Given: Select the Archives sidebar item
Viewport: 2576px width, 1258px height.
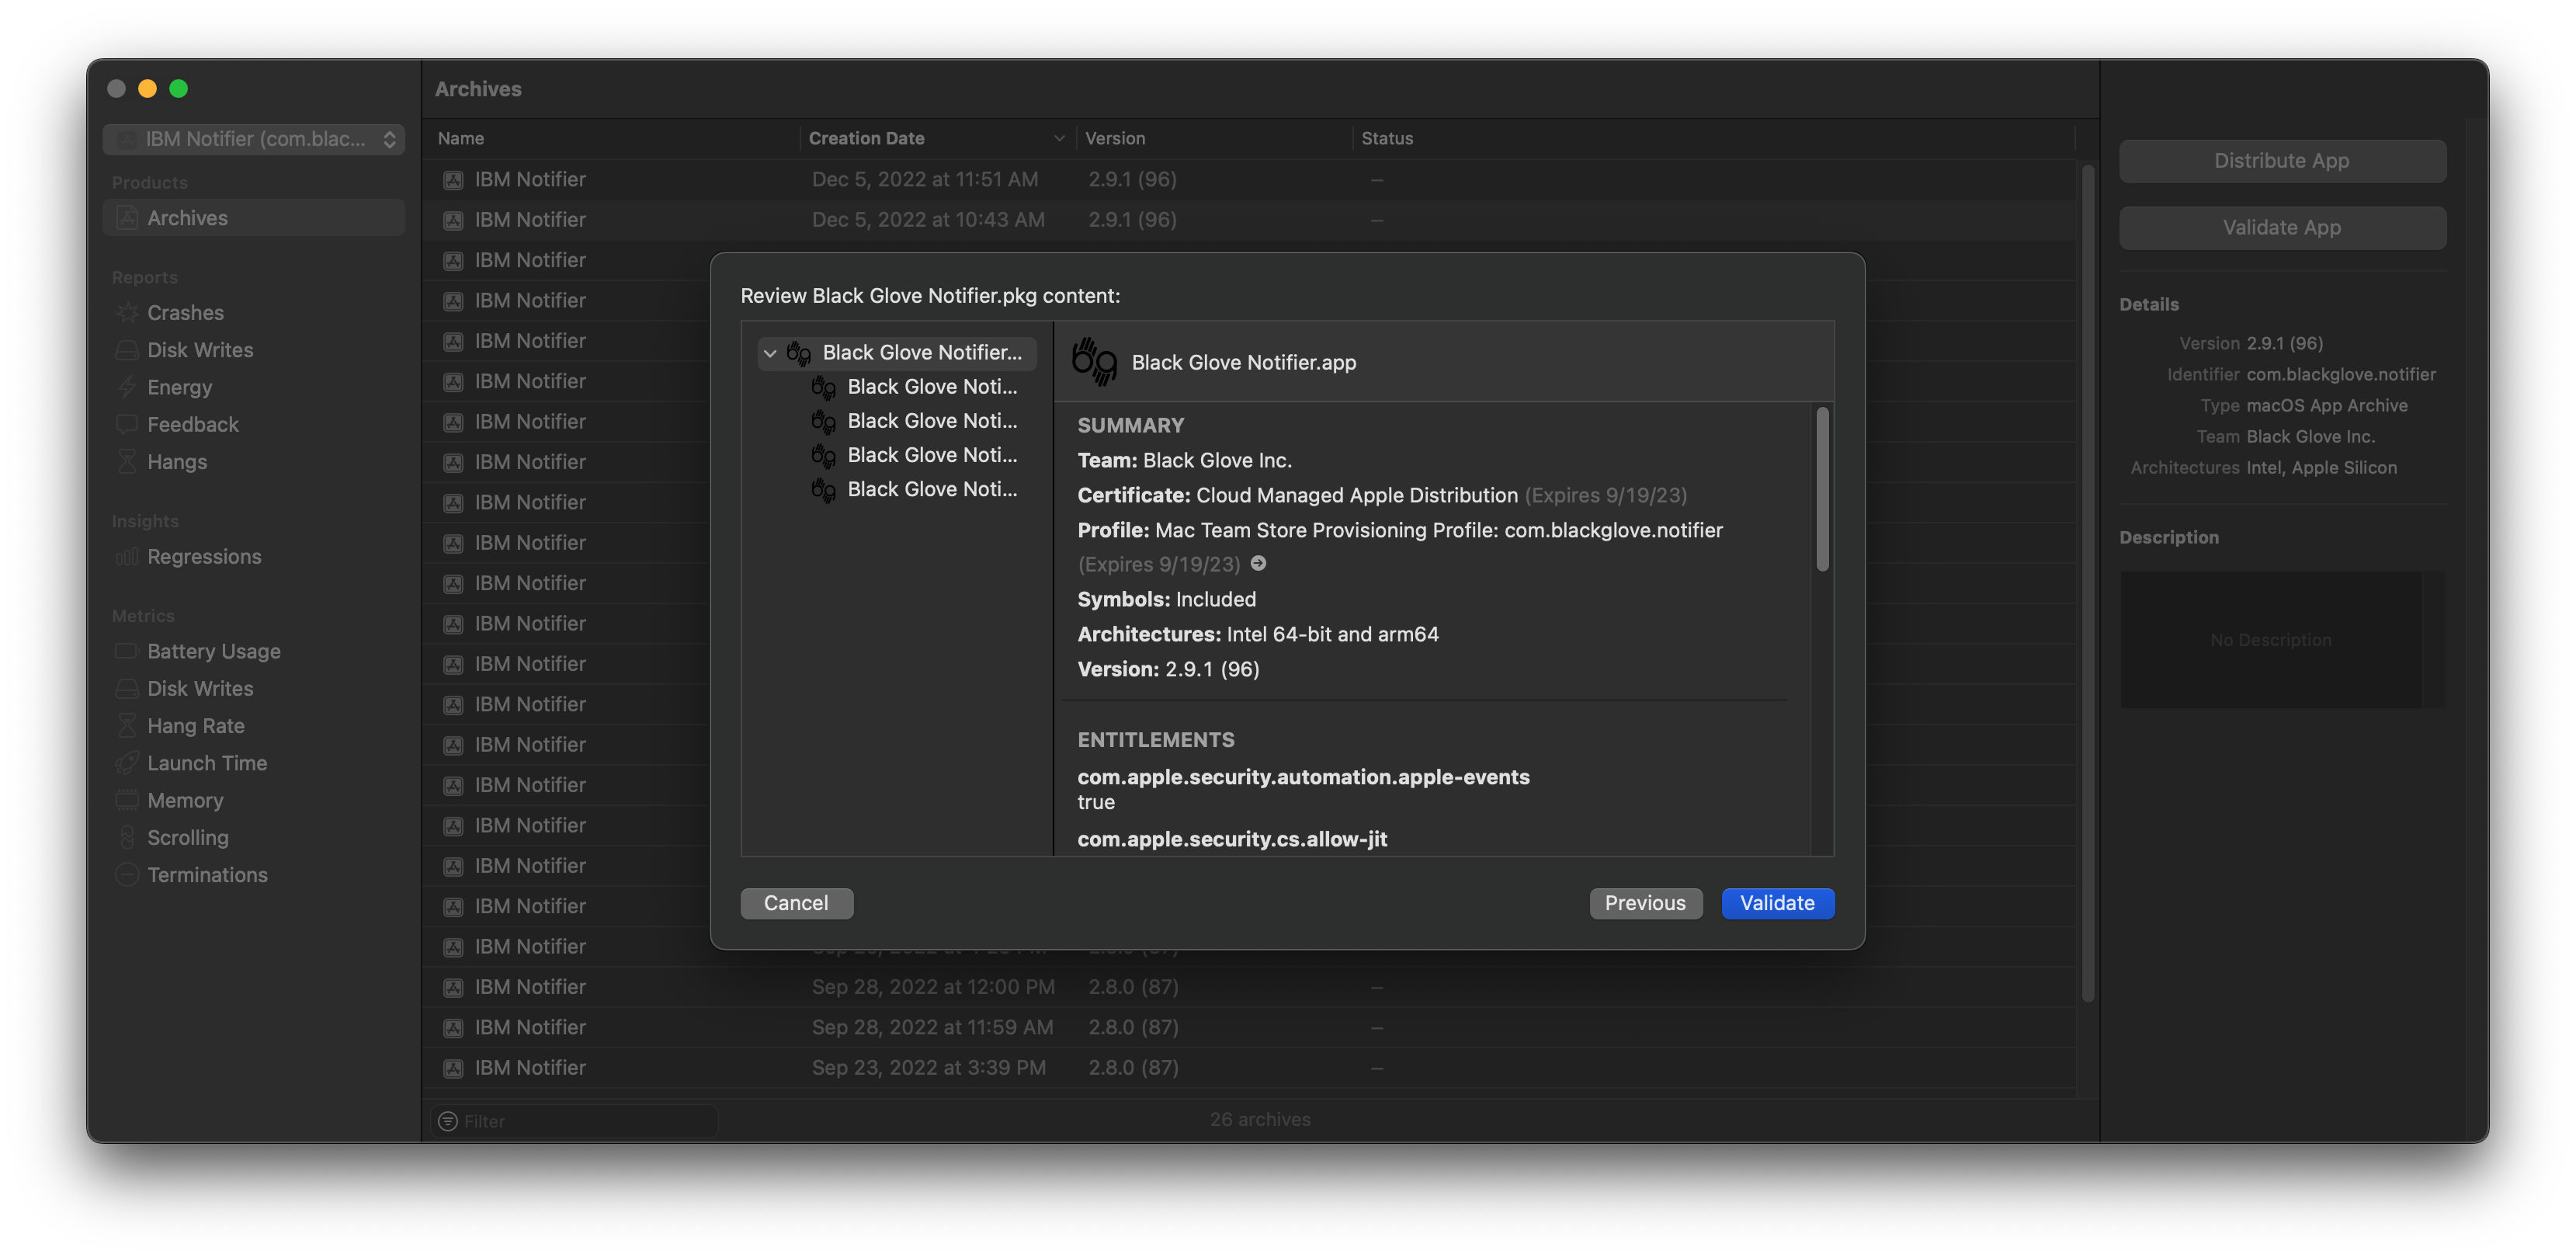Looking at the screenshot, I should pyautogui.click(x=254, y=218).
